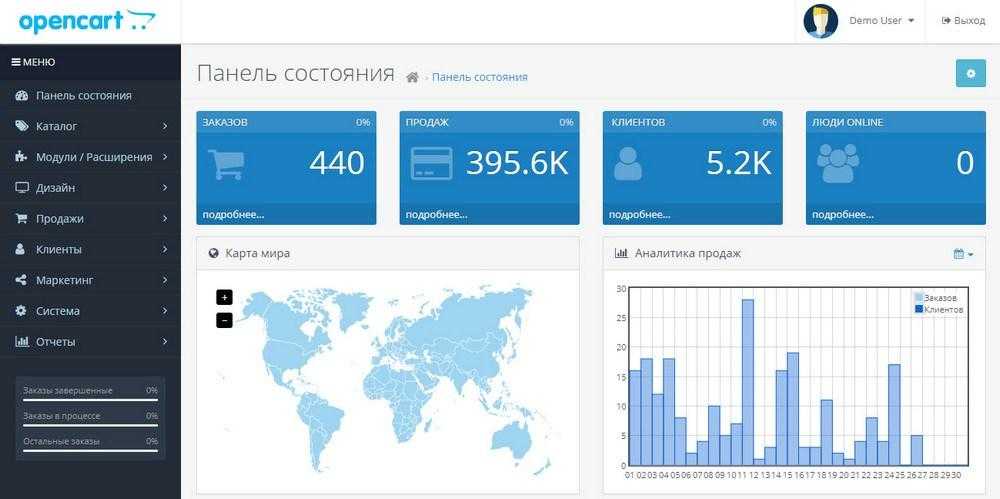Viewport: 1000px width, 499px height.
Task: Click the home icon in breadcrumb
Action: (412, 77)
